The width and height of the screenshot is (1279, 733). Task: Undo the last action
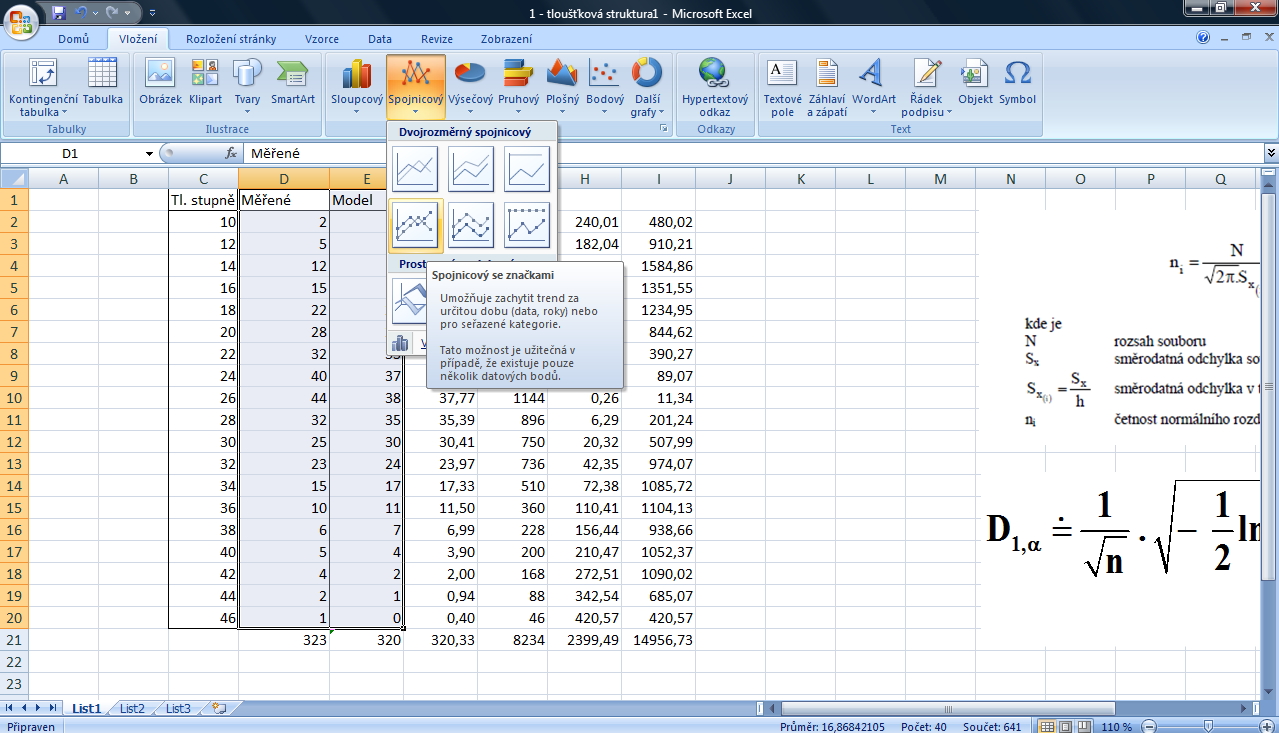pos(83,13)
